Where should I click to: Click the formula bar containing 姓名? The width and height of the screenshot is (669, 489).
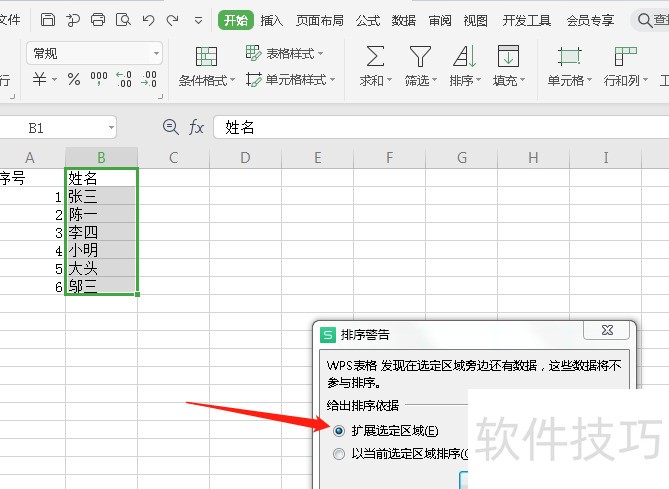click(x=441, y=127)
